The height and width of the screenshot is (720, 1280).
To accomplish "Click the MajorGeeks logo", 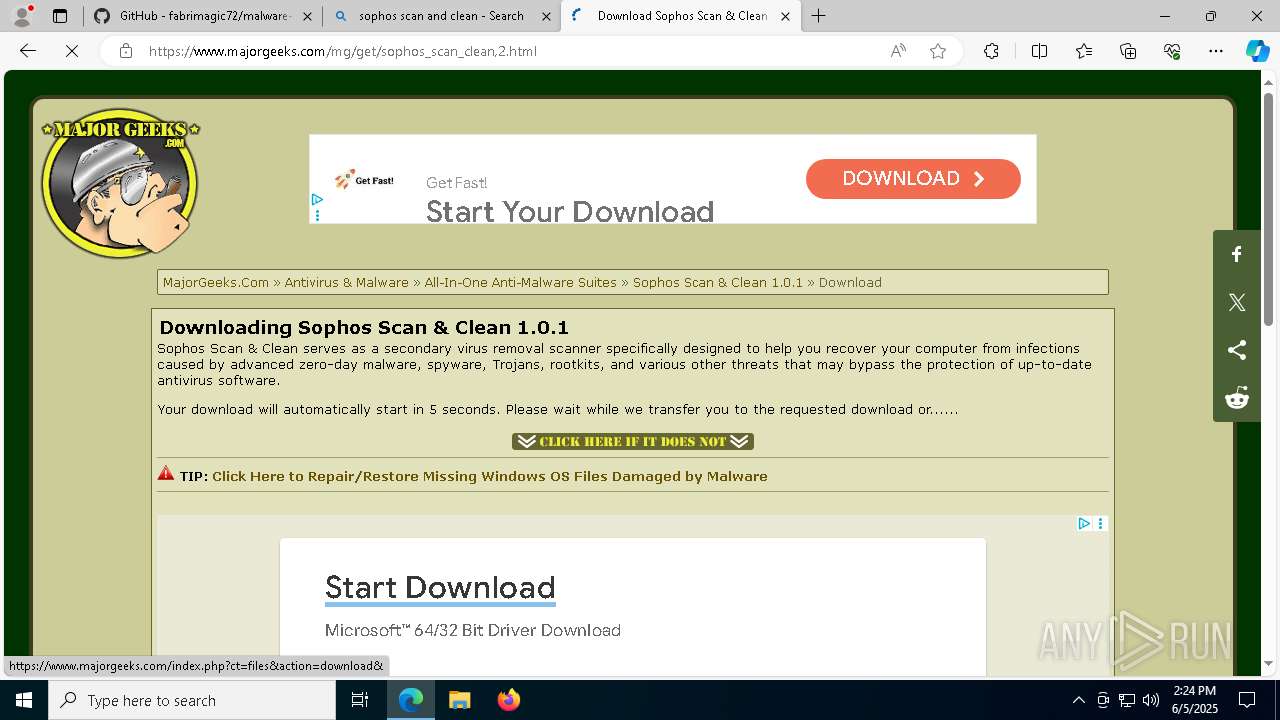I will click(120, 183).
